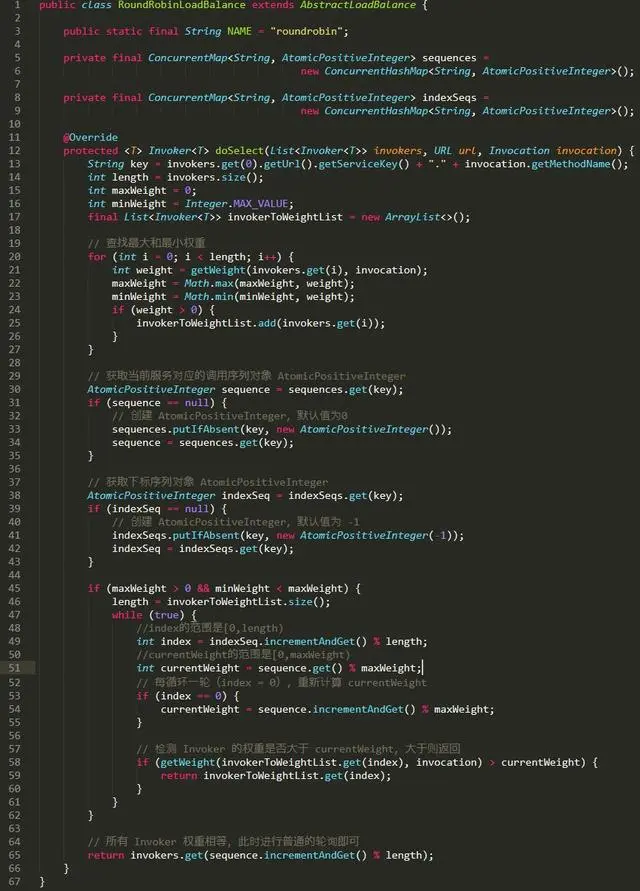Click getServiceKey() on line 13

(x=364, y=164)
